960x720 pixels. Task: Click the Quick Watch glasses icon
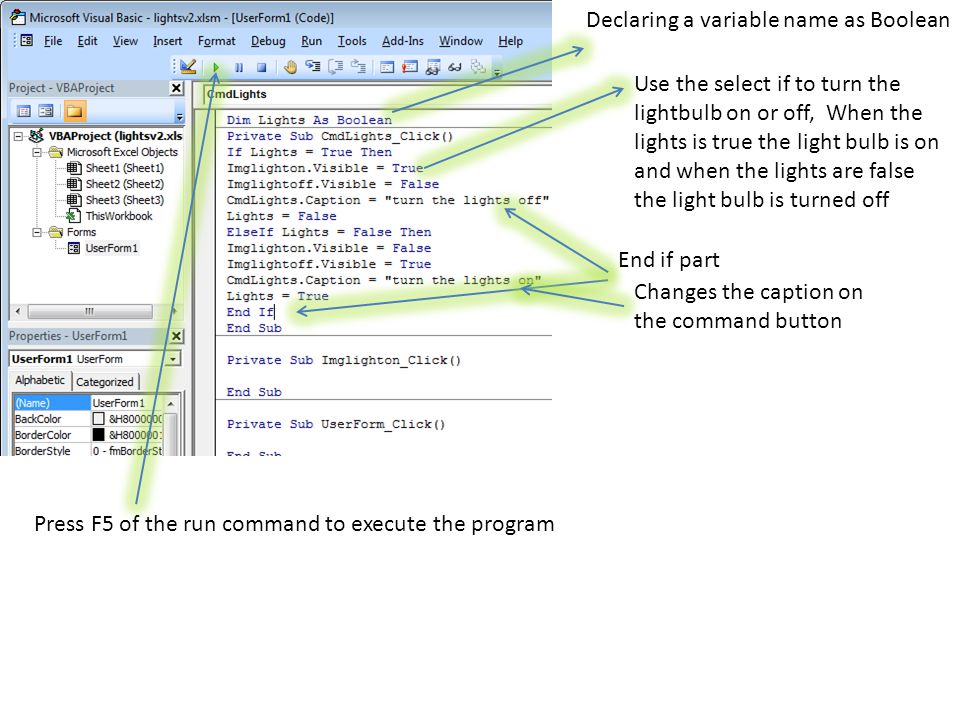pyautogui.click(x=455, y=67)
